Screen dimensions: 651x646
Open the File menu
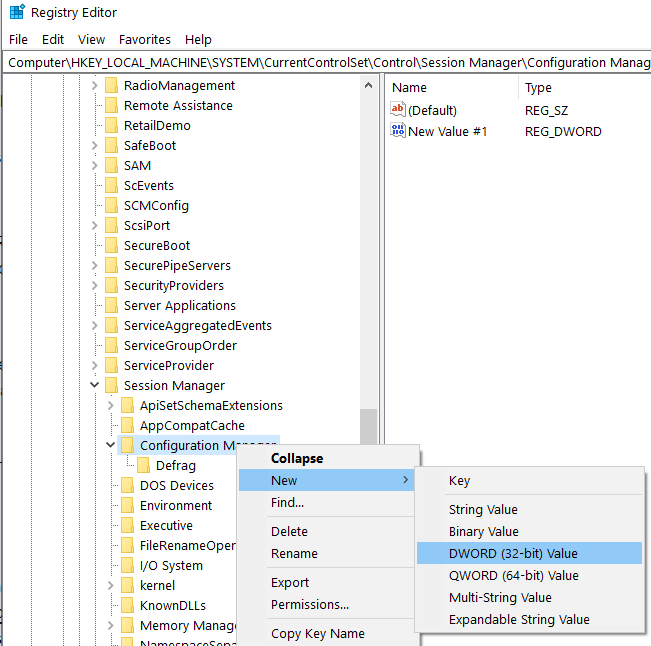18,39
